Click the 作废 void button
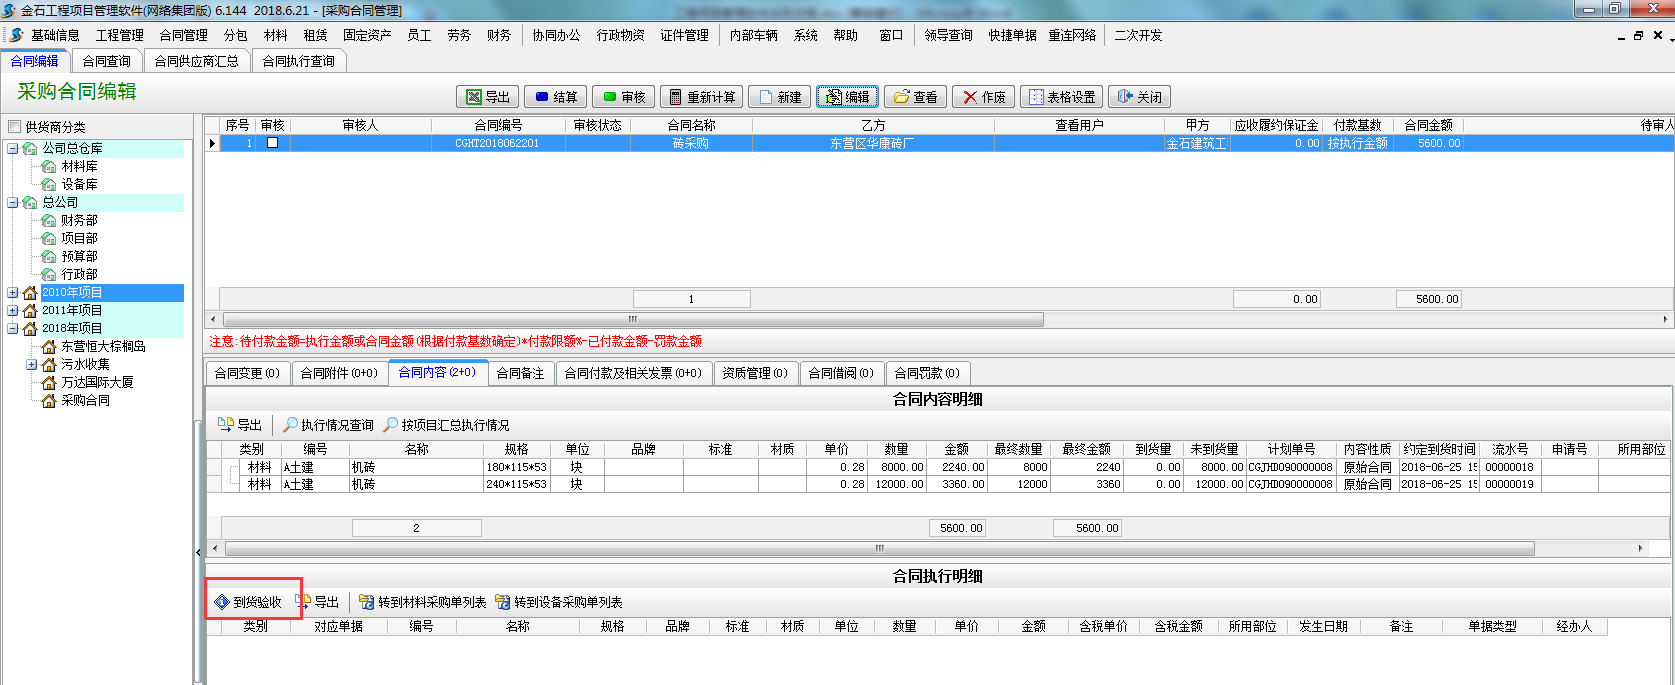This screenshot has height=685, width=1675. [983, 97]
